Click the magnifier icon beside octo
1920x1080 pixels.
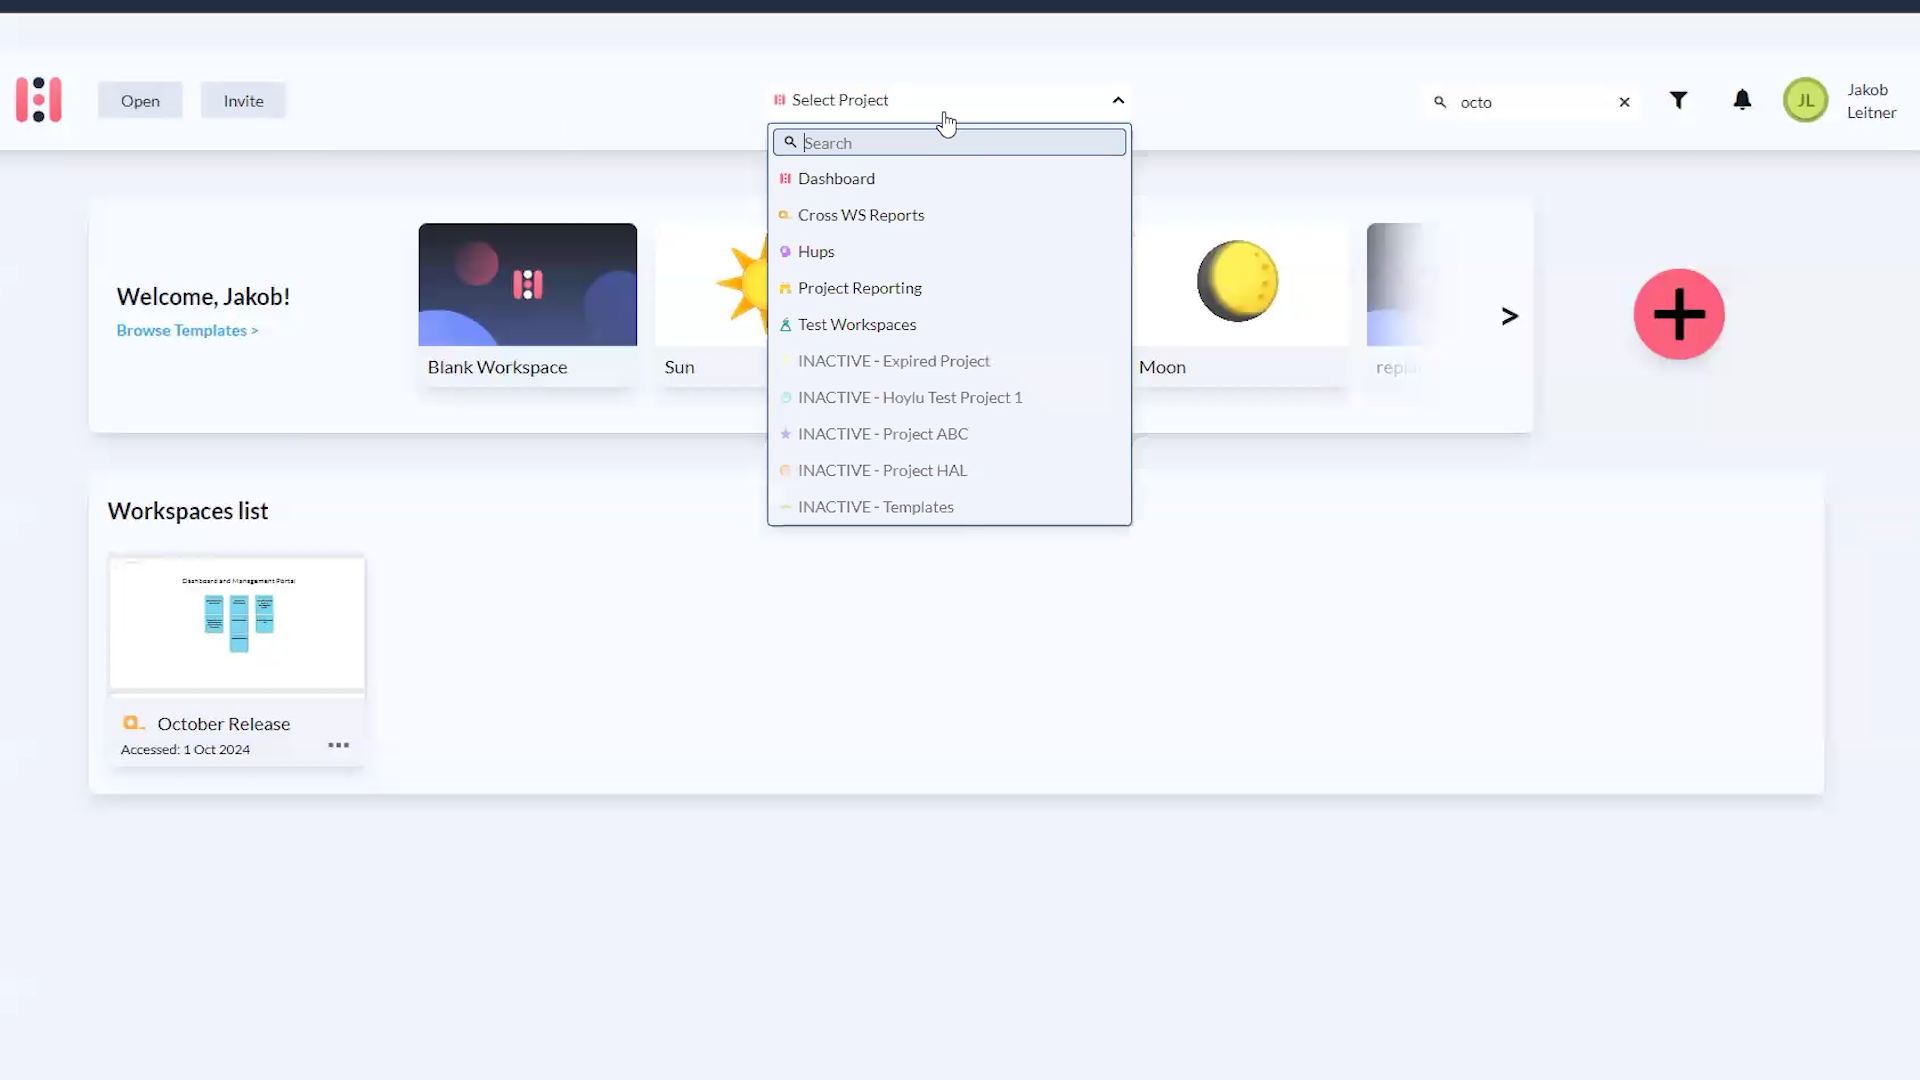click(x=1440, y=102)
